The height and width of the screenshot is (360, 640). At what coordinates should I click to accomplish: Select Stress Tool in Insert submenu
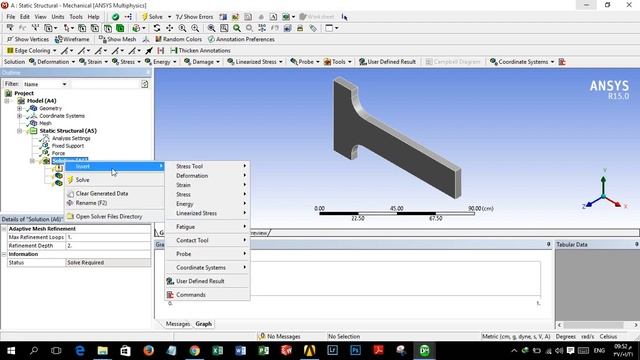[207, 166]
